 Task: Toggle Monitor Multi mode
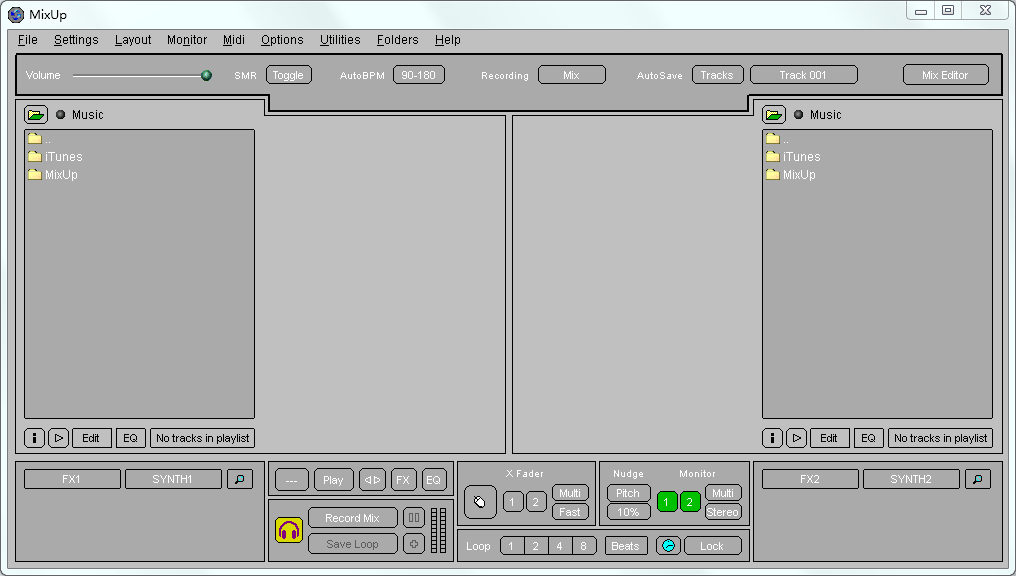tap(722, 493)
